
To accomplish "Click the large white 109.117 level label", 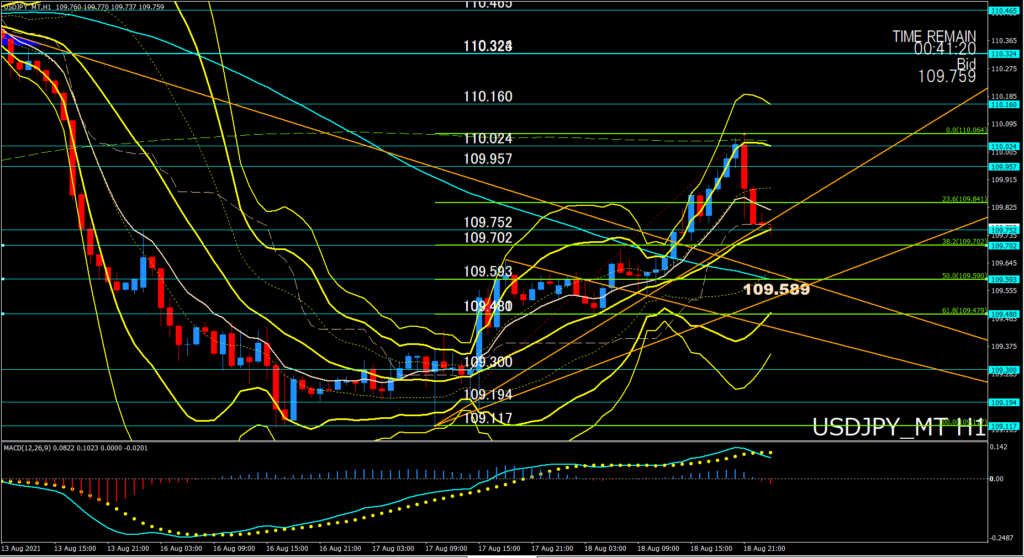I will [x=488, y=418].
